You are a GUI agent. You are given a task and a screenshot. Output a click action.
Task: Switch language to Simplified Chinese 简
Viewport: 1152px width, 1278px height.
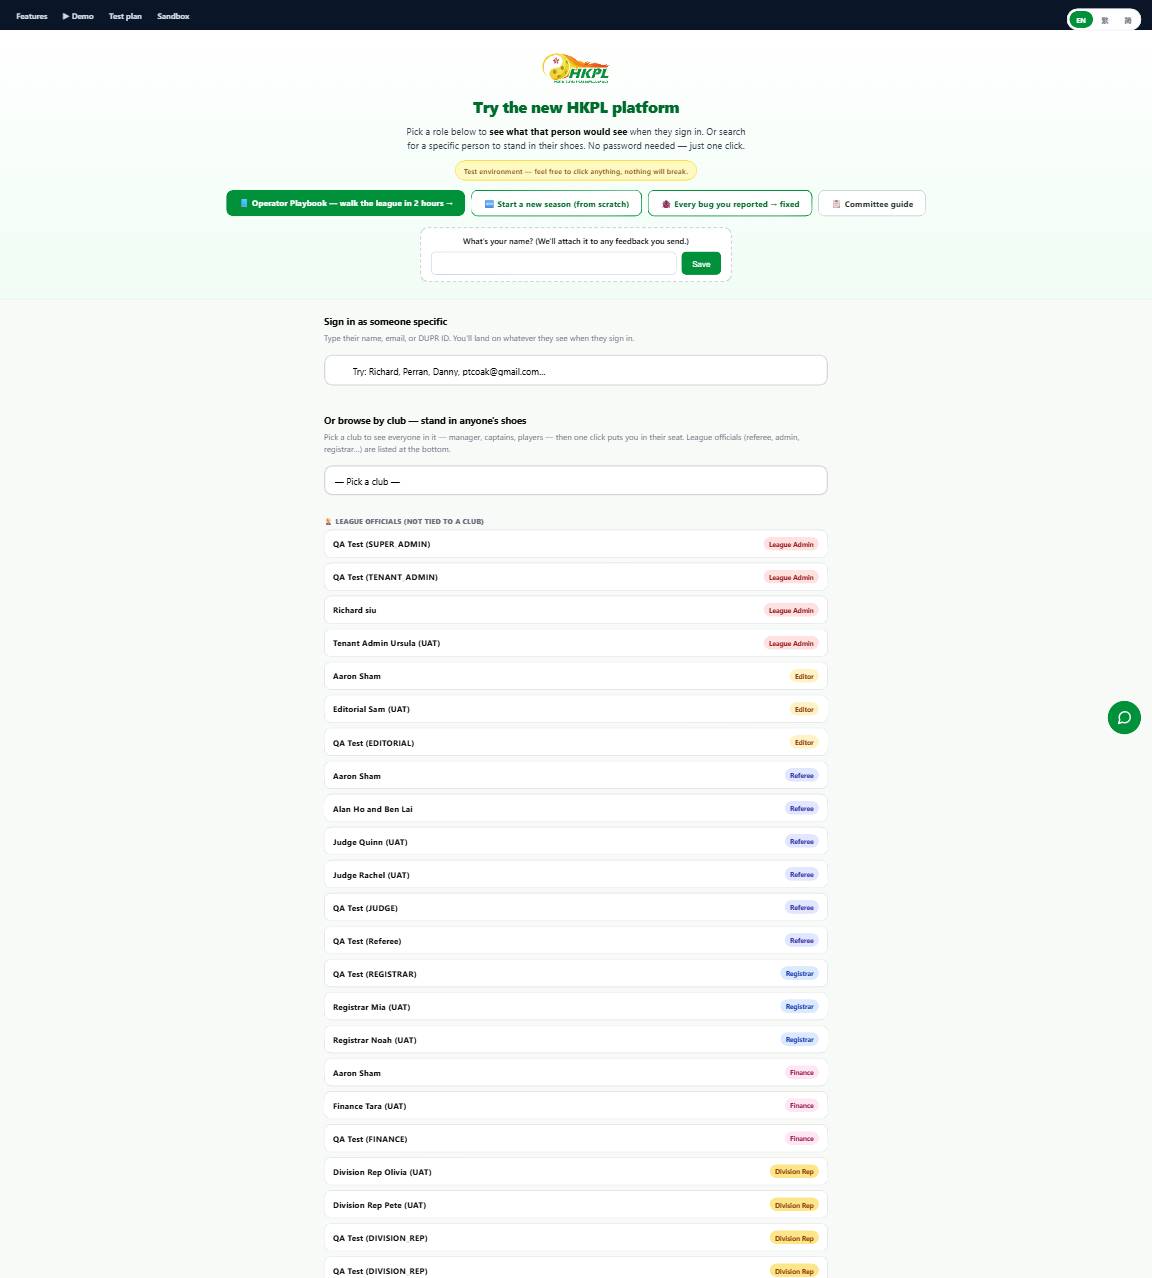point(1128,20)
